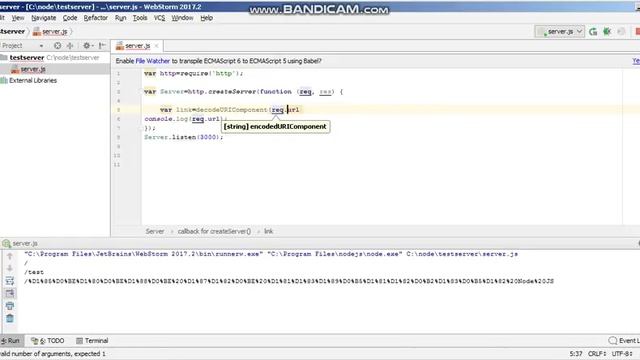The image size is (640, 360).
Task: Open the File Watcher link
Action: click(152, 61)
